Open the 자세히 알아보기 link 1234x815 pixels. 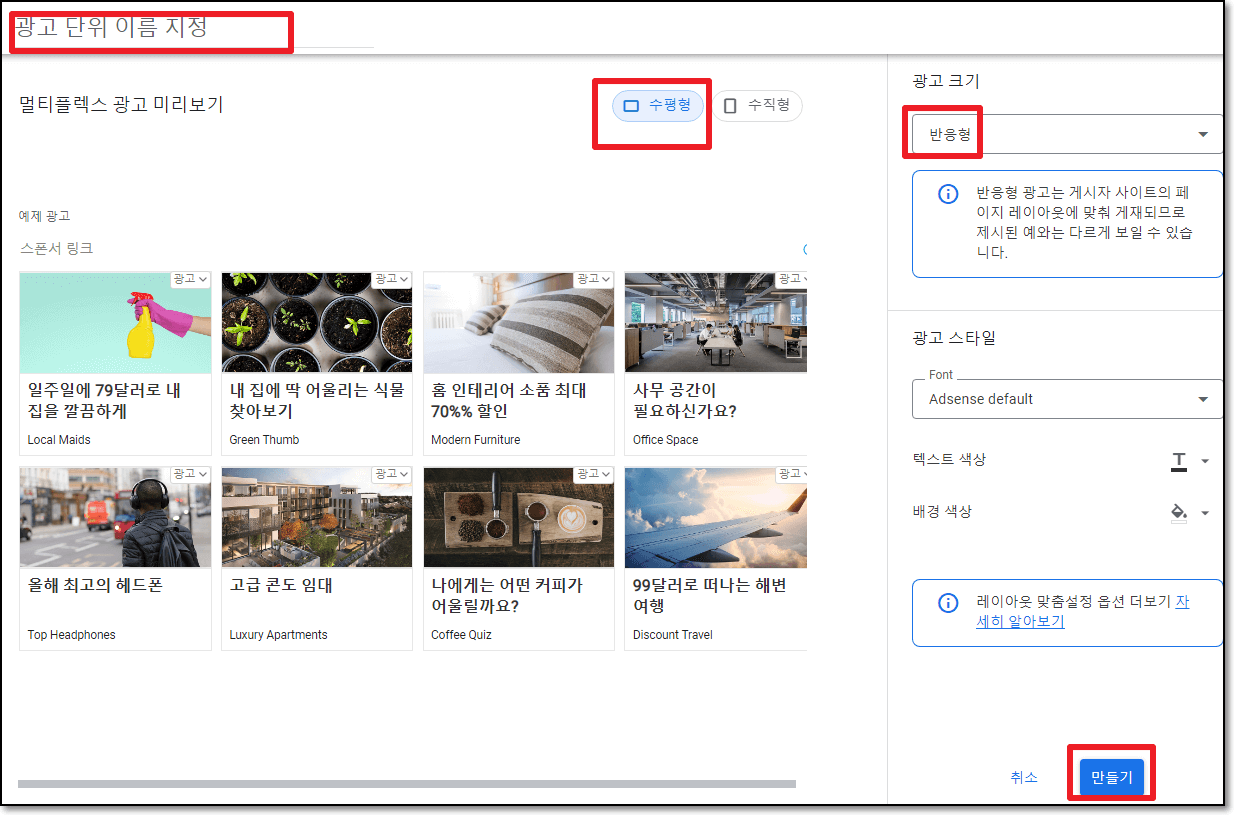[1020, 622]
